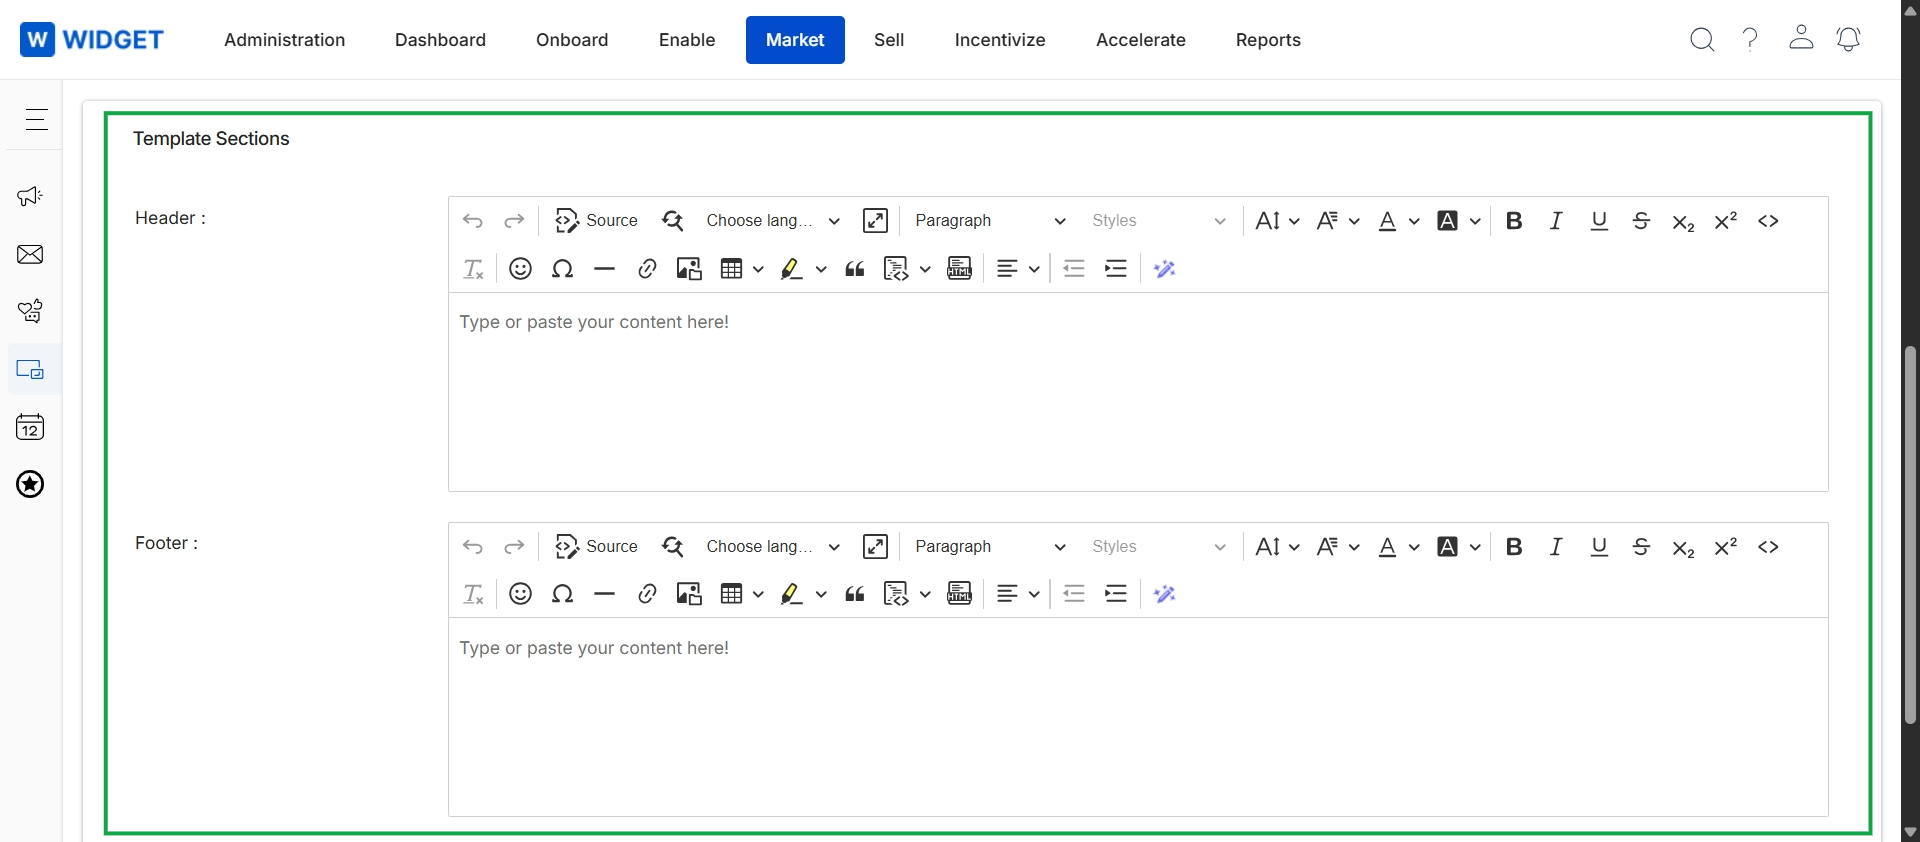Open Source view in Footer editor
1920x842 pixels.
click(x=597, y=547)
